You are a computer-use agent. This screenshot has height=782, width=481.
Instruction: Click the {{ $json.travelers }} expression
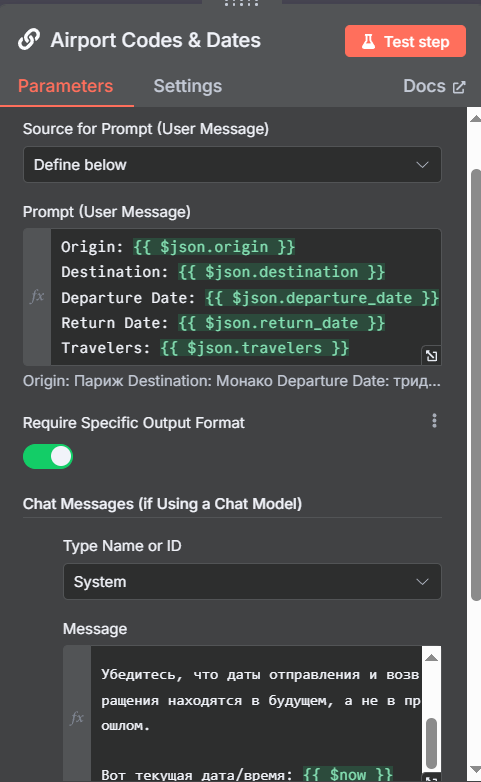pyautogui.click(x=254, y=348)
